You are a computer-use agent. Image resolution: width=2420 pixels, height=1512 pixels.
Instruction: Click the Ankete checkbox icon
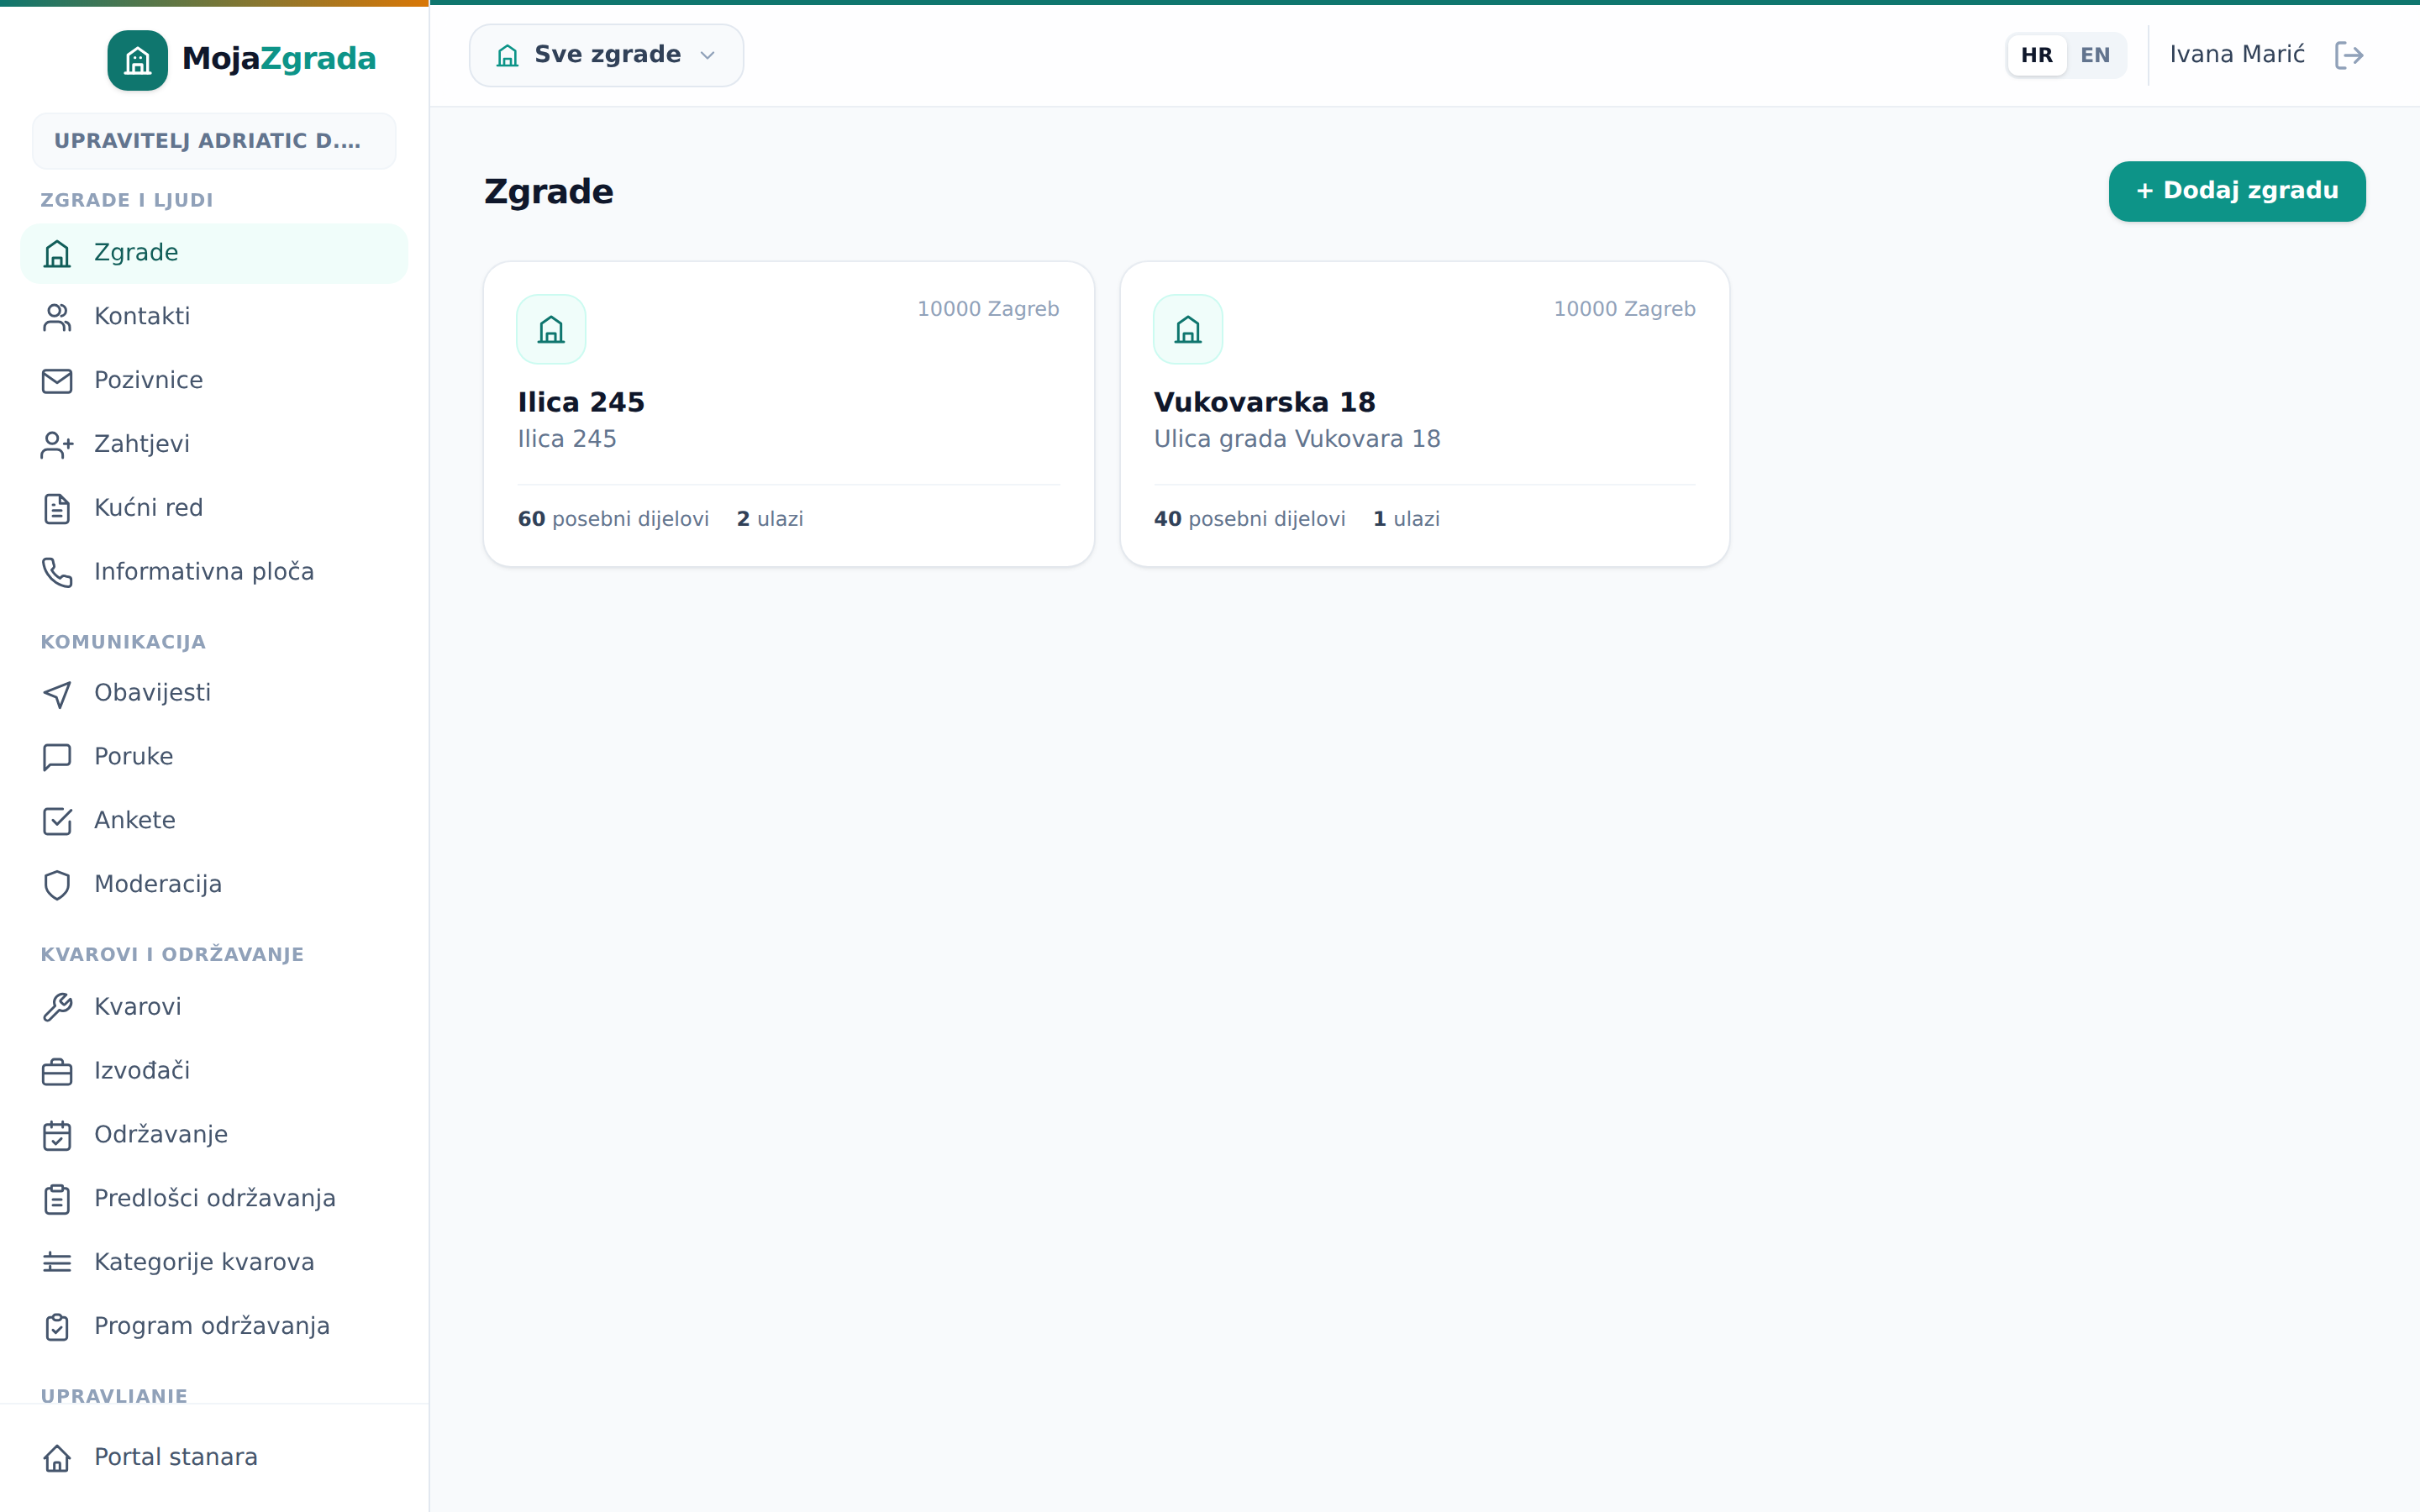(57, 821)
